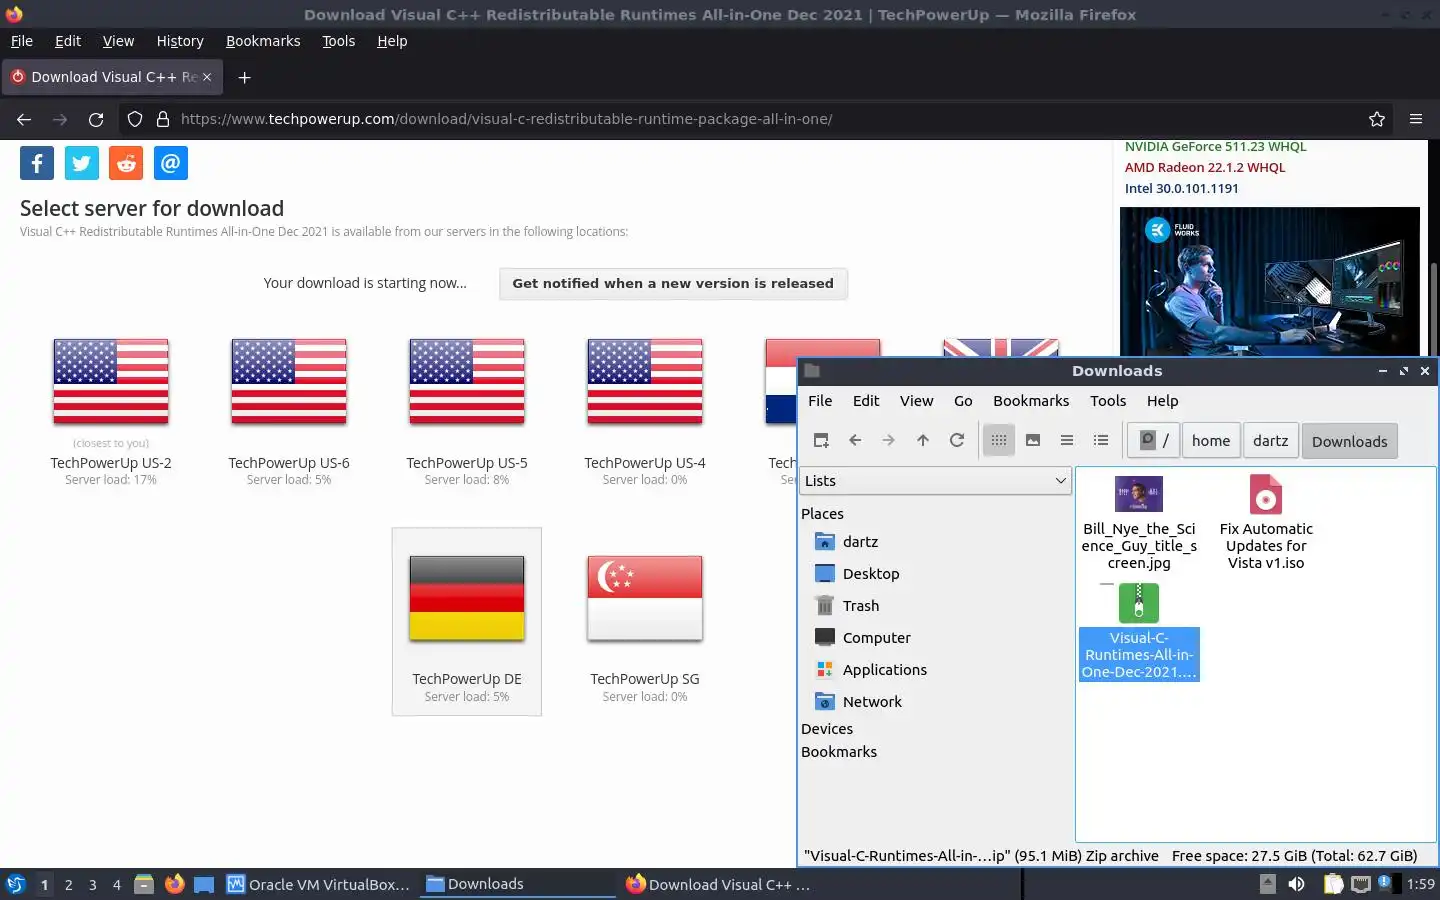Viewport: 1440px width, 900px height.
Task: Switch file manager to icon view
Action: (999, 440)
